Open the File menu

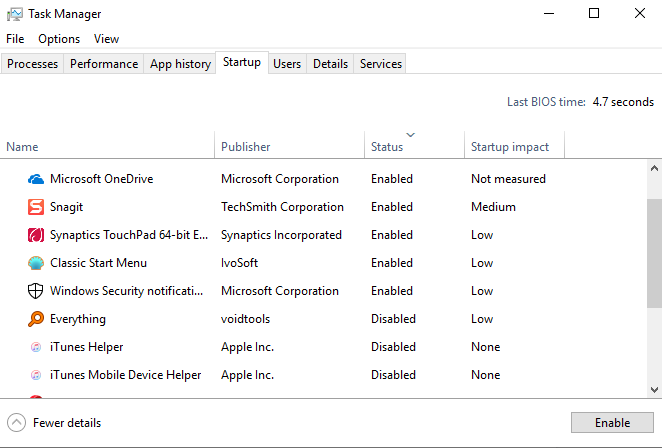coord(15,39)
